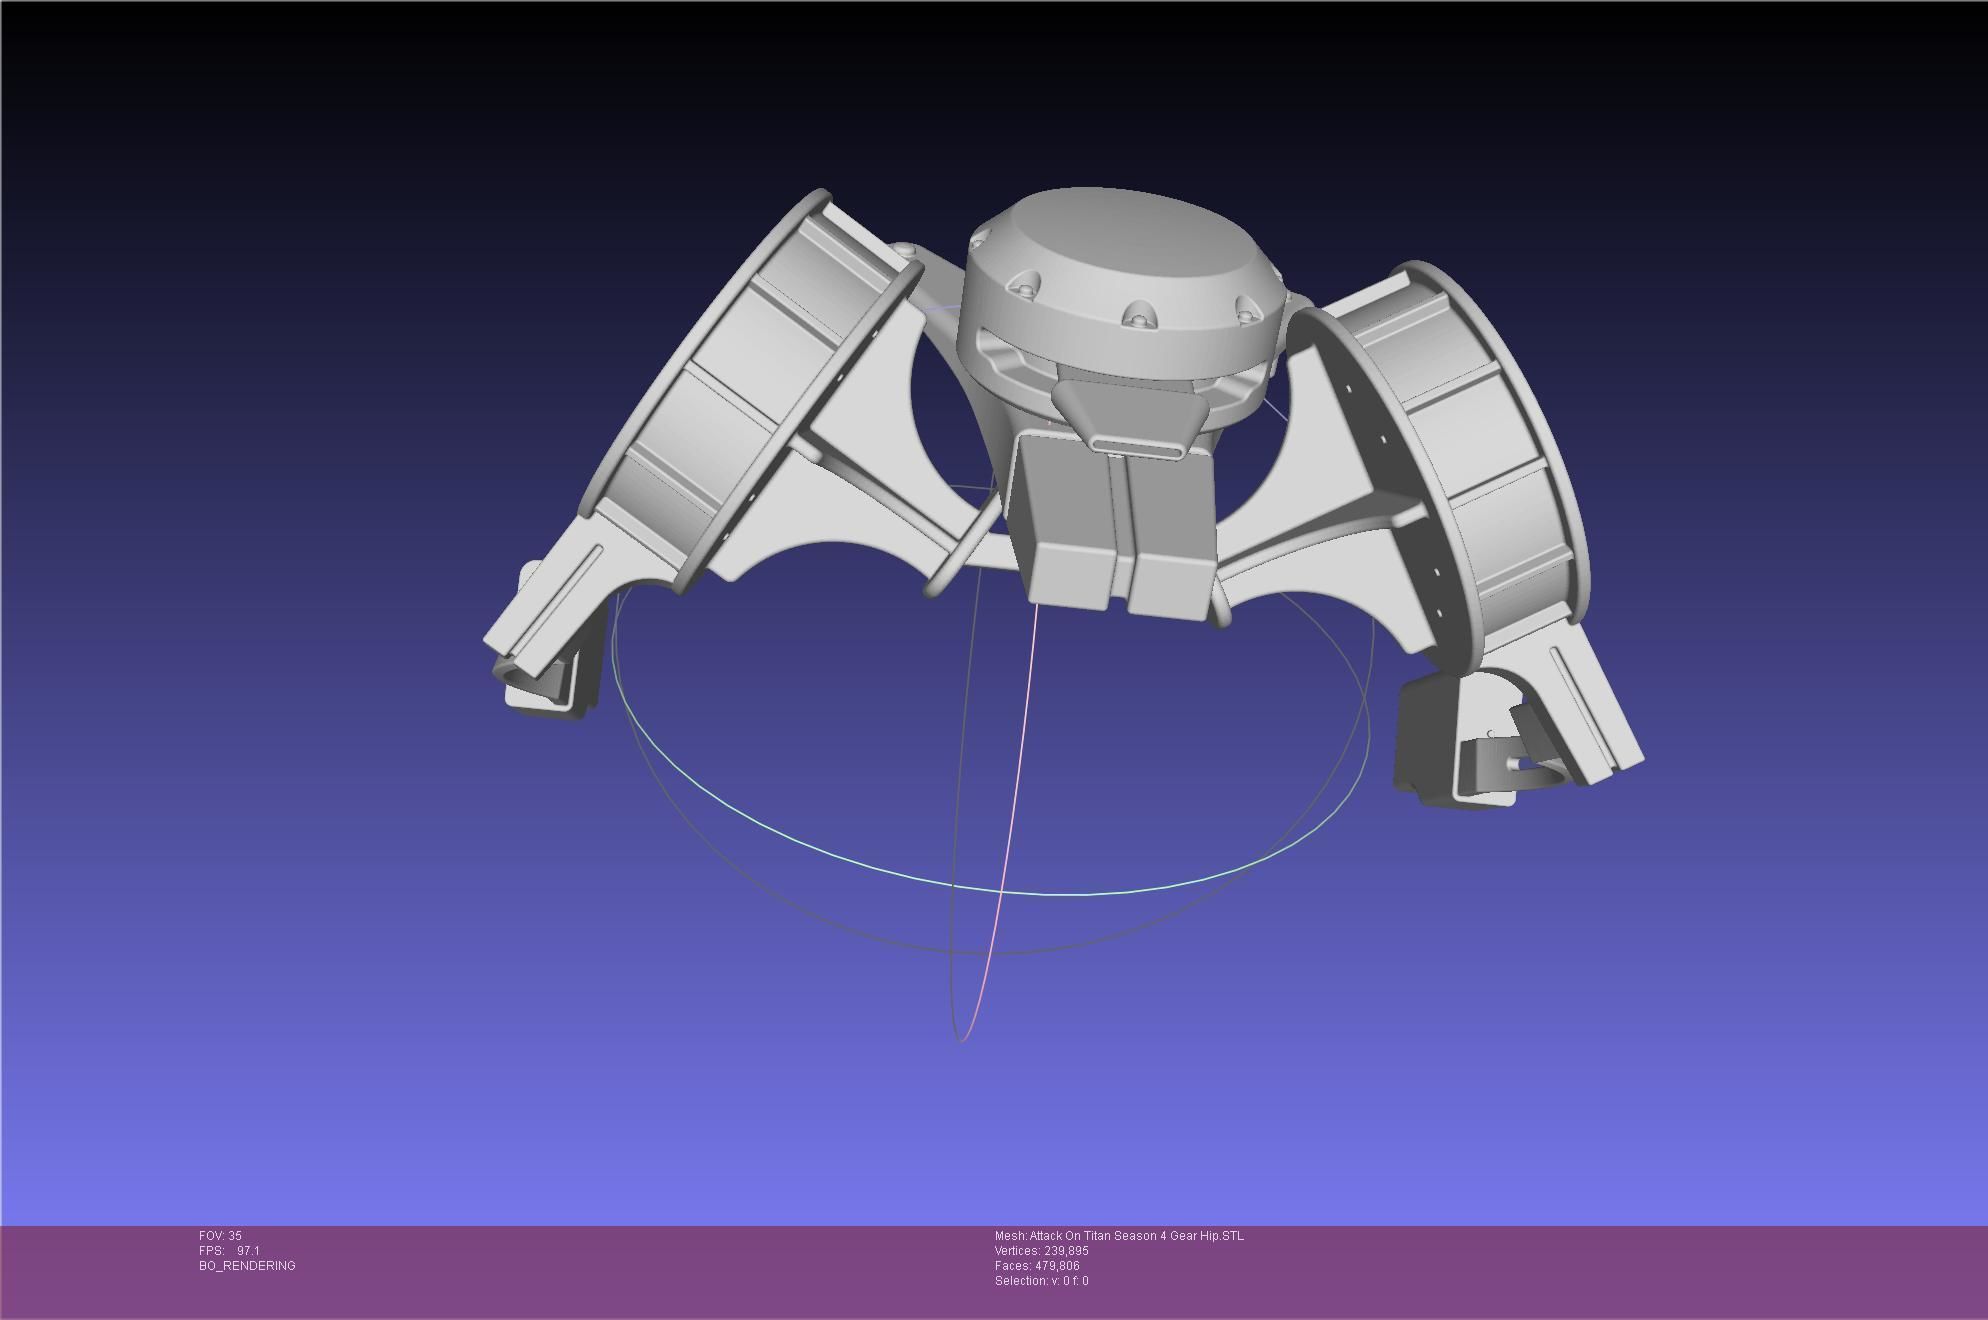The height and width of the screenshot is (1320, 1988).
Task: Click the FOV: 35 readout
Action: (x=220, y=1236)
